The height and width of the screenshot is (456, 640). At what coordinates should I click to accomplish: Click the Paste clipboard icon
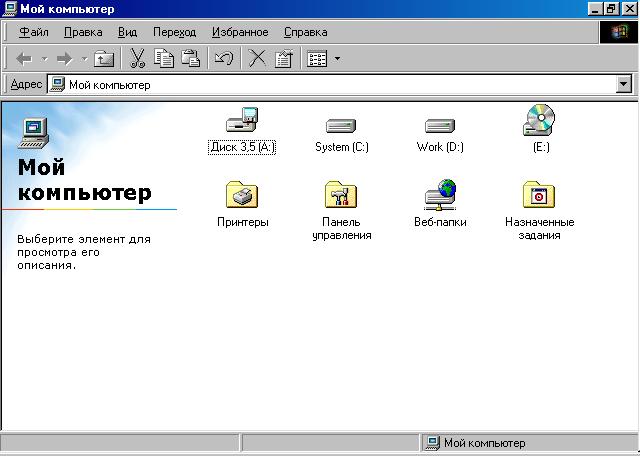point(191,58)
